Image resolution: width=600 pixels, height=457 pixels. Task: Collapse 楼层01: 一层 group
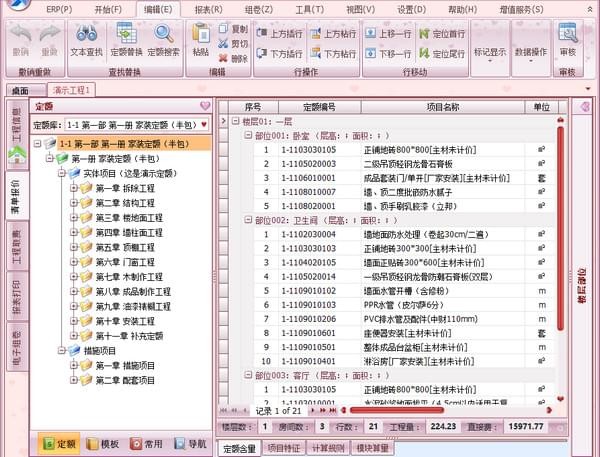[x=235, y=121]
